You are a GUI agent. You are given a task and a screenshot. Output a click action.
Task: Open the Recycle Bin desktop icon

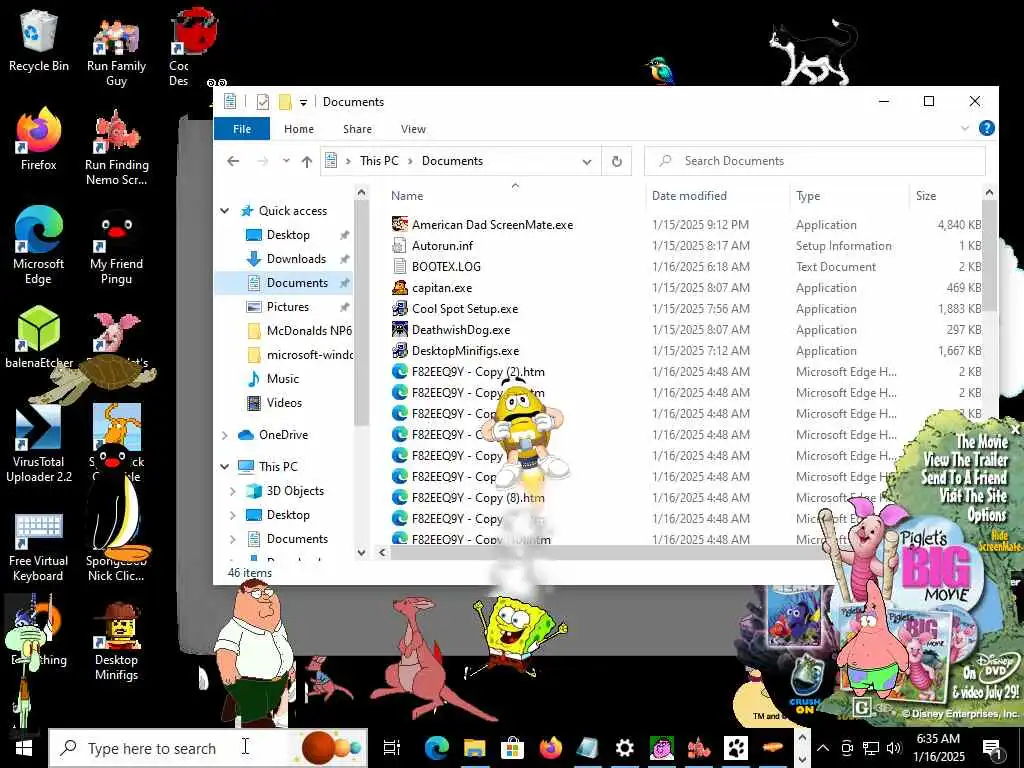coord(39,42)
